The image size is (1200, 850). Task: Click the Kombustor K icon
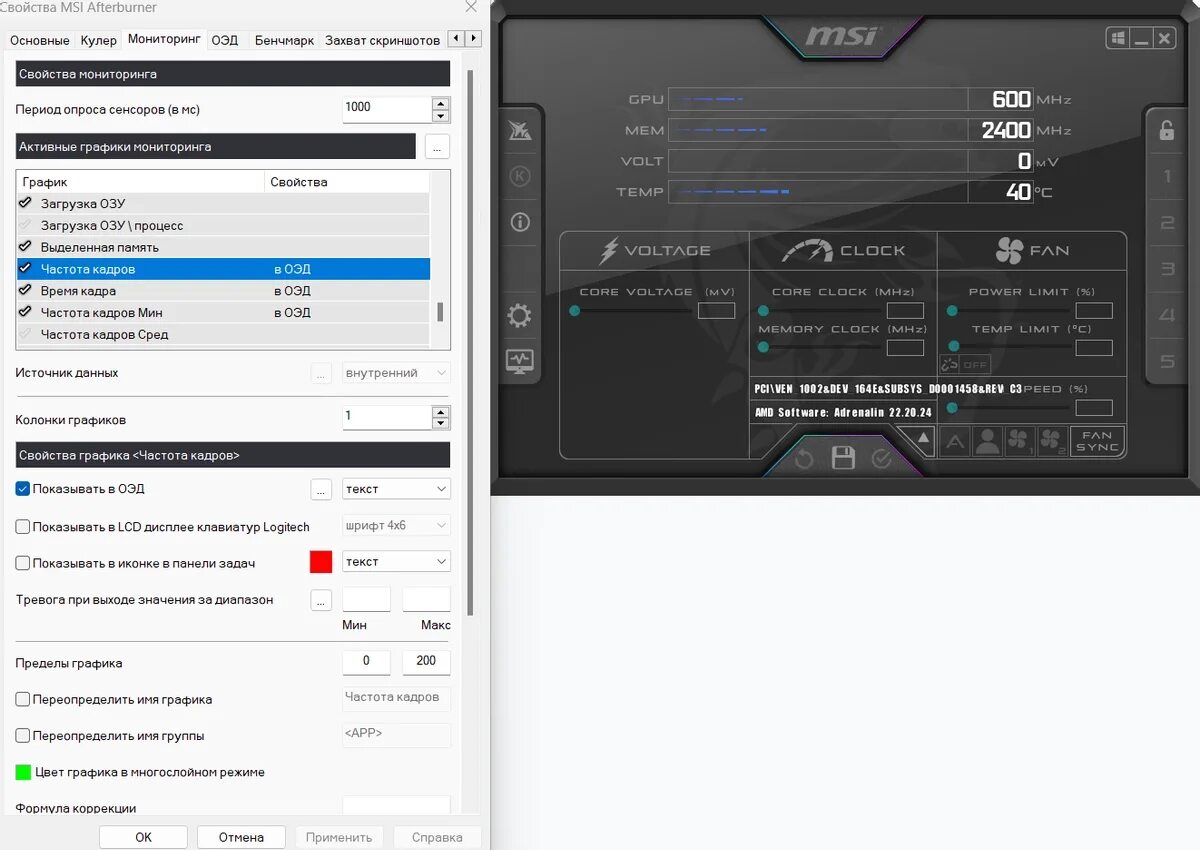(x=520, y=176)
